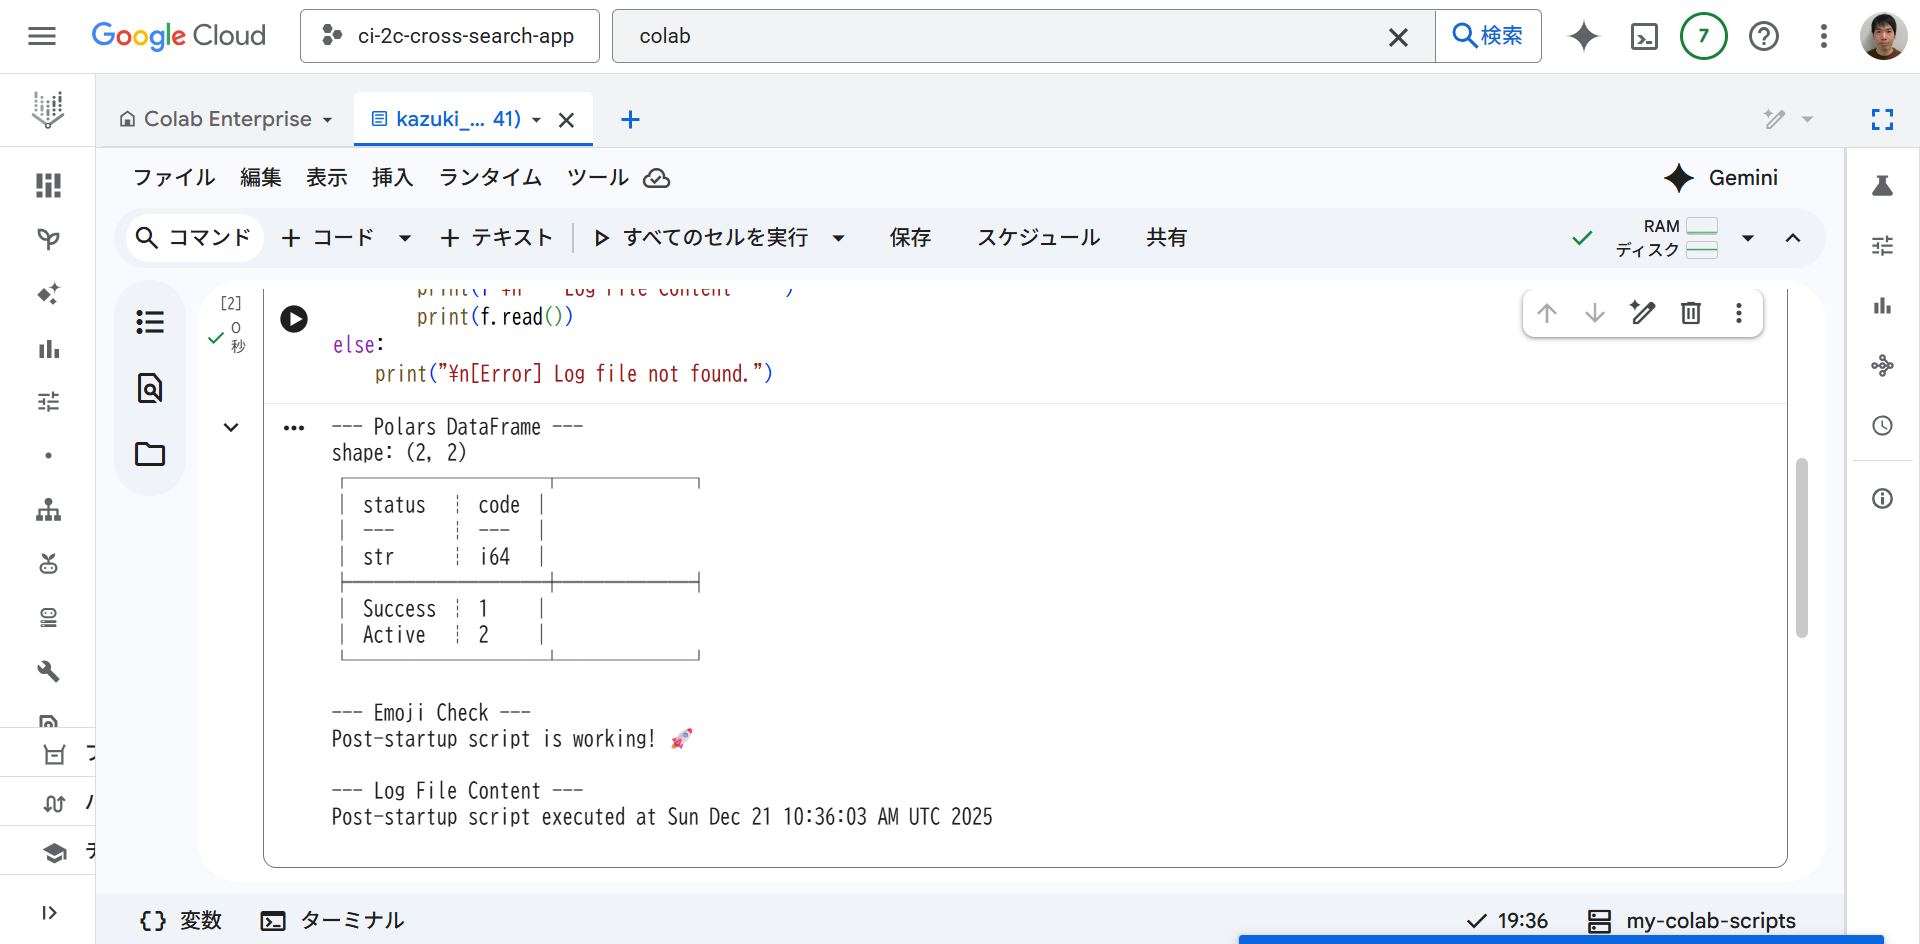
Task: Toggle fullscreen mode for the notebook
Action: [1882, 119]
